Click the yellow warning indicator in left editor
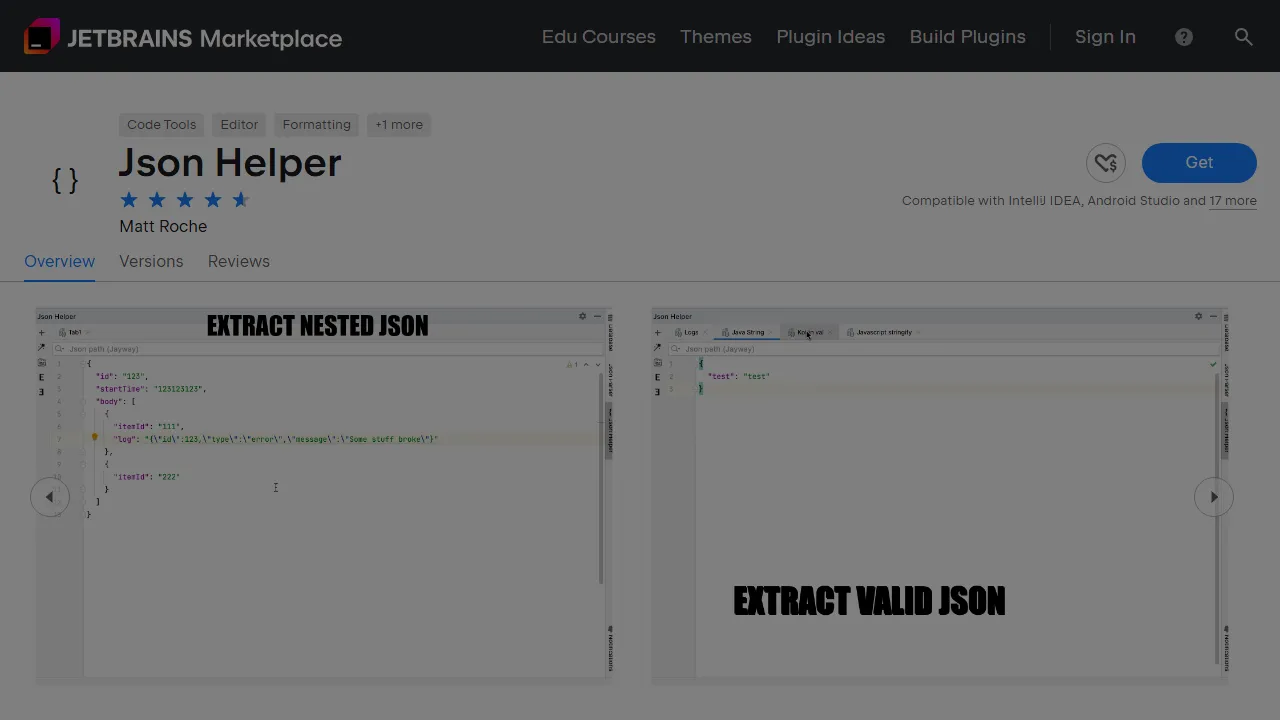 click(94, 438)
